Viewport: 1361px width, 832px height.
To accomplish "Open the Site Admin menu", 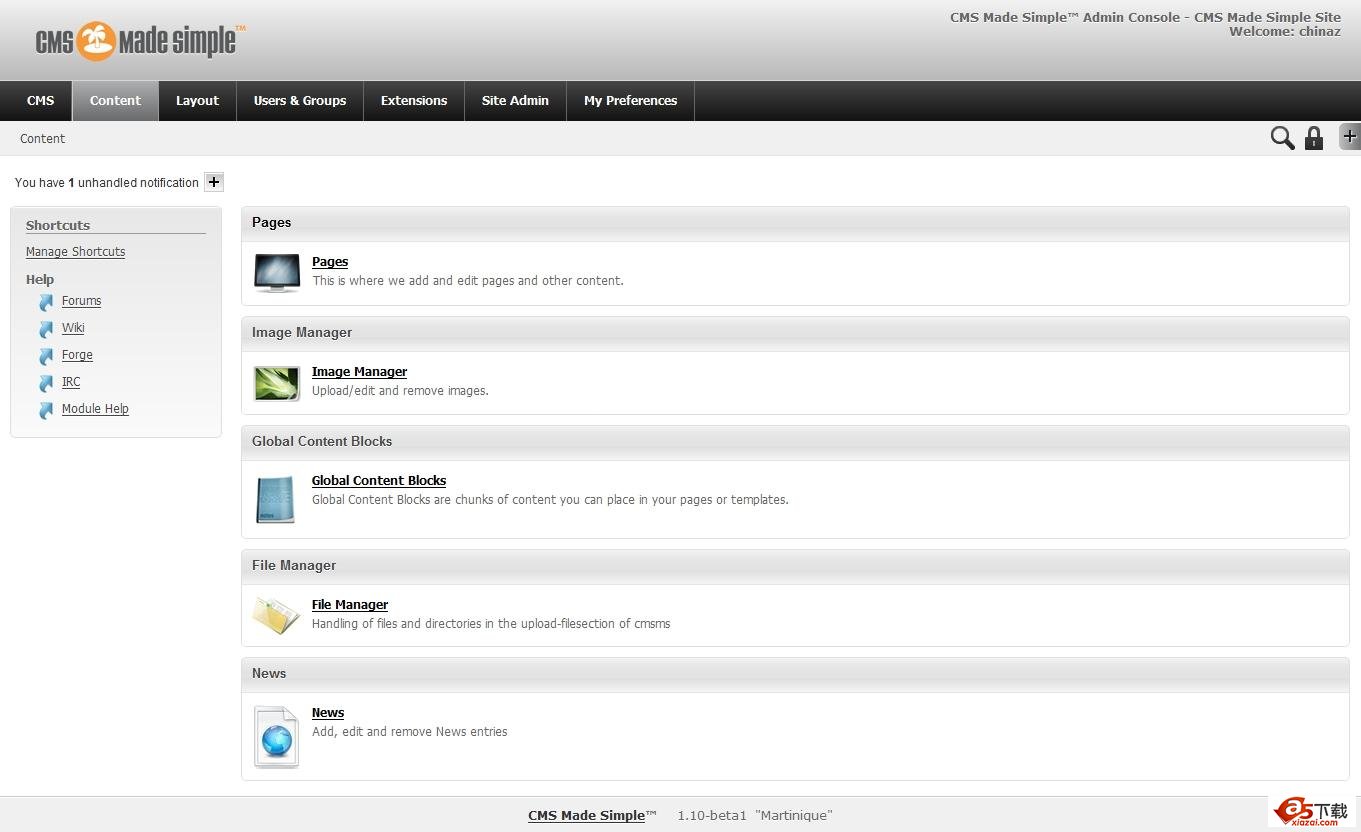I will [x=515, y=101].
